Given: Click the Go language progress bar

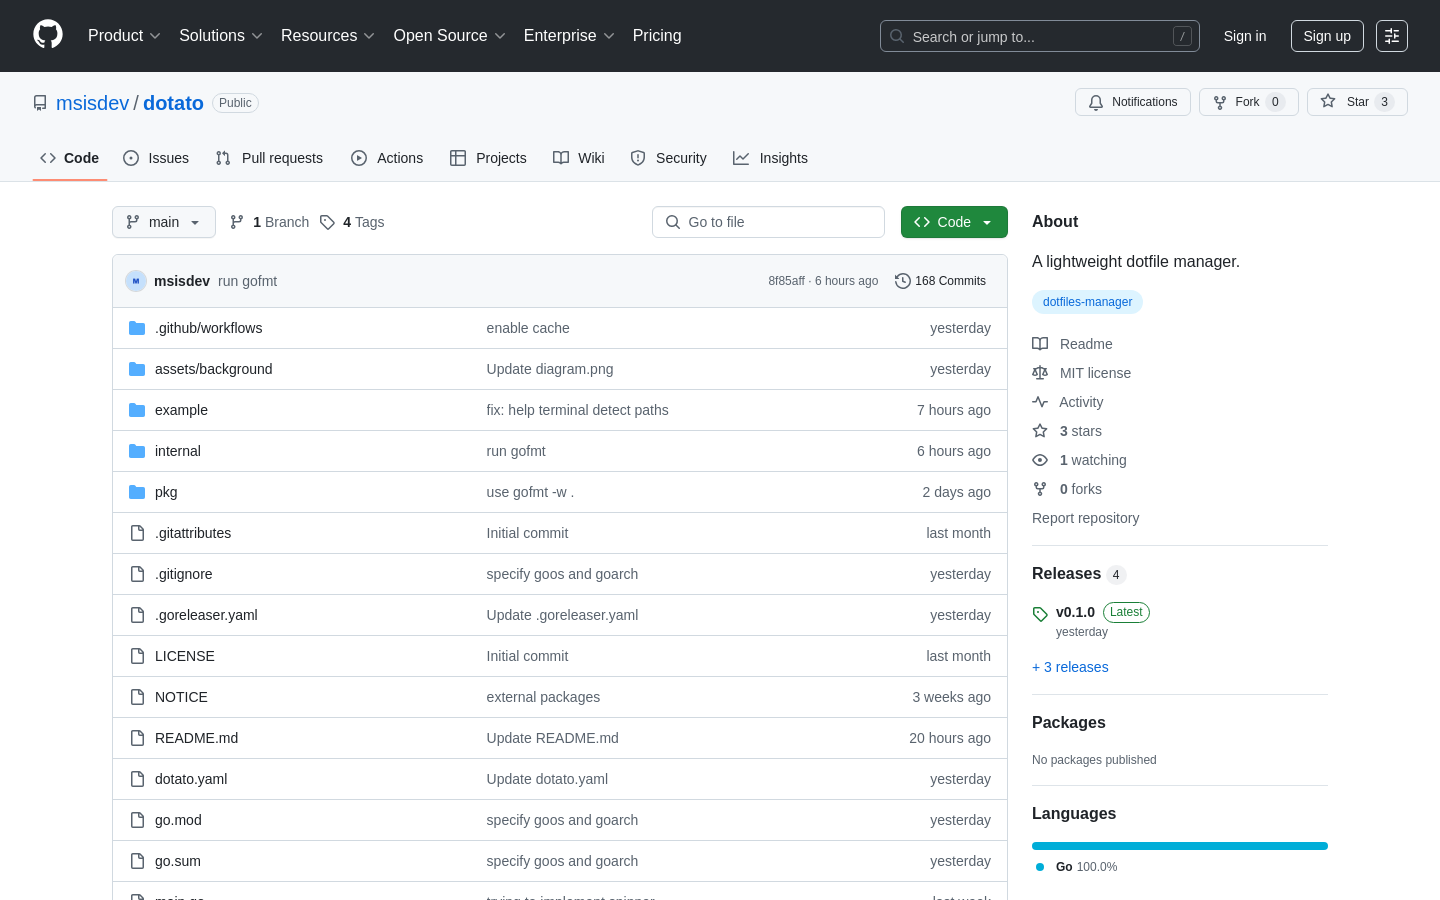Looking at the screenshot, I should [1180, 846].
